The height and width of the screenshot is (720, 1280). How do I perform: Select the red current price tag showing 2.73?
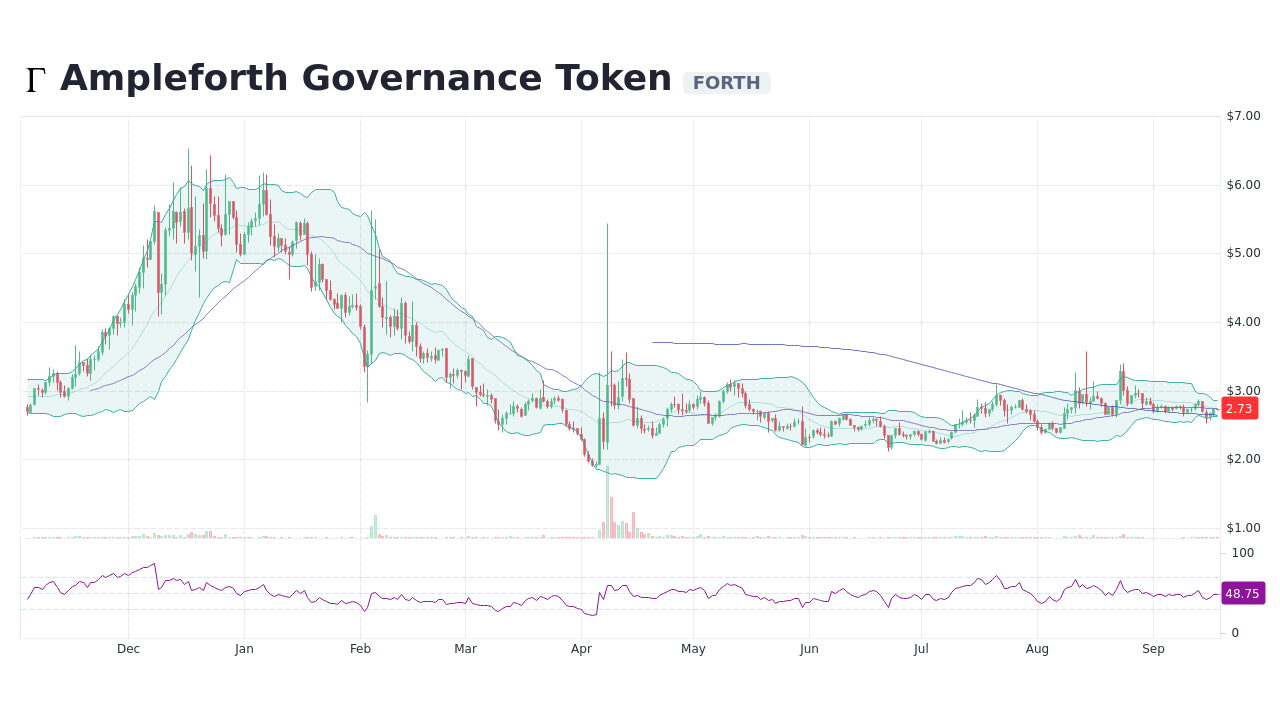[1239, 408]
